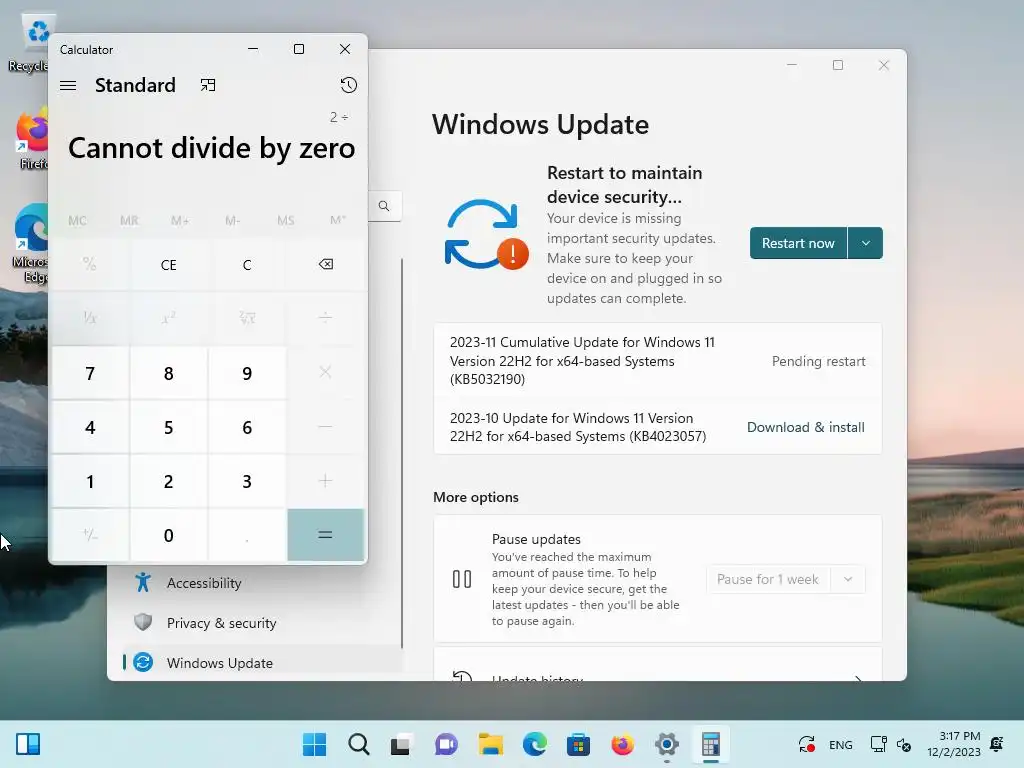
Task: Click digit 4 on Calculator keypad
Action: pos(90,427)
